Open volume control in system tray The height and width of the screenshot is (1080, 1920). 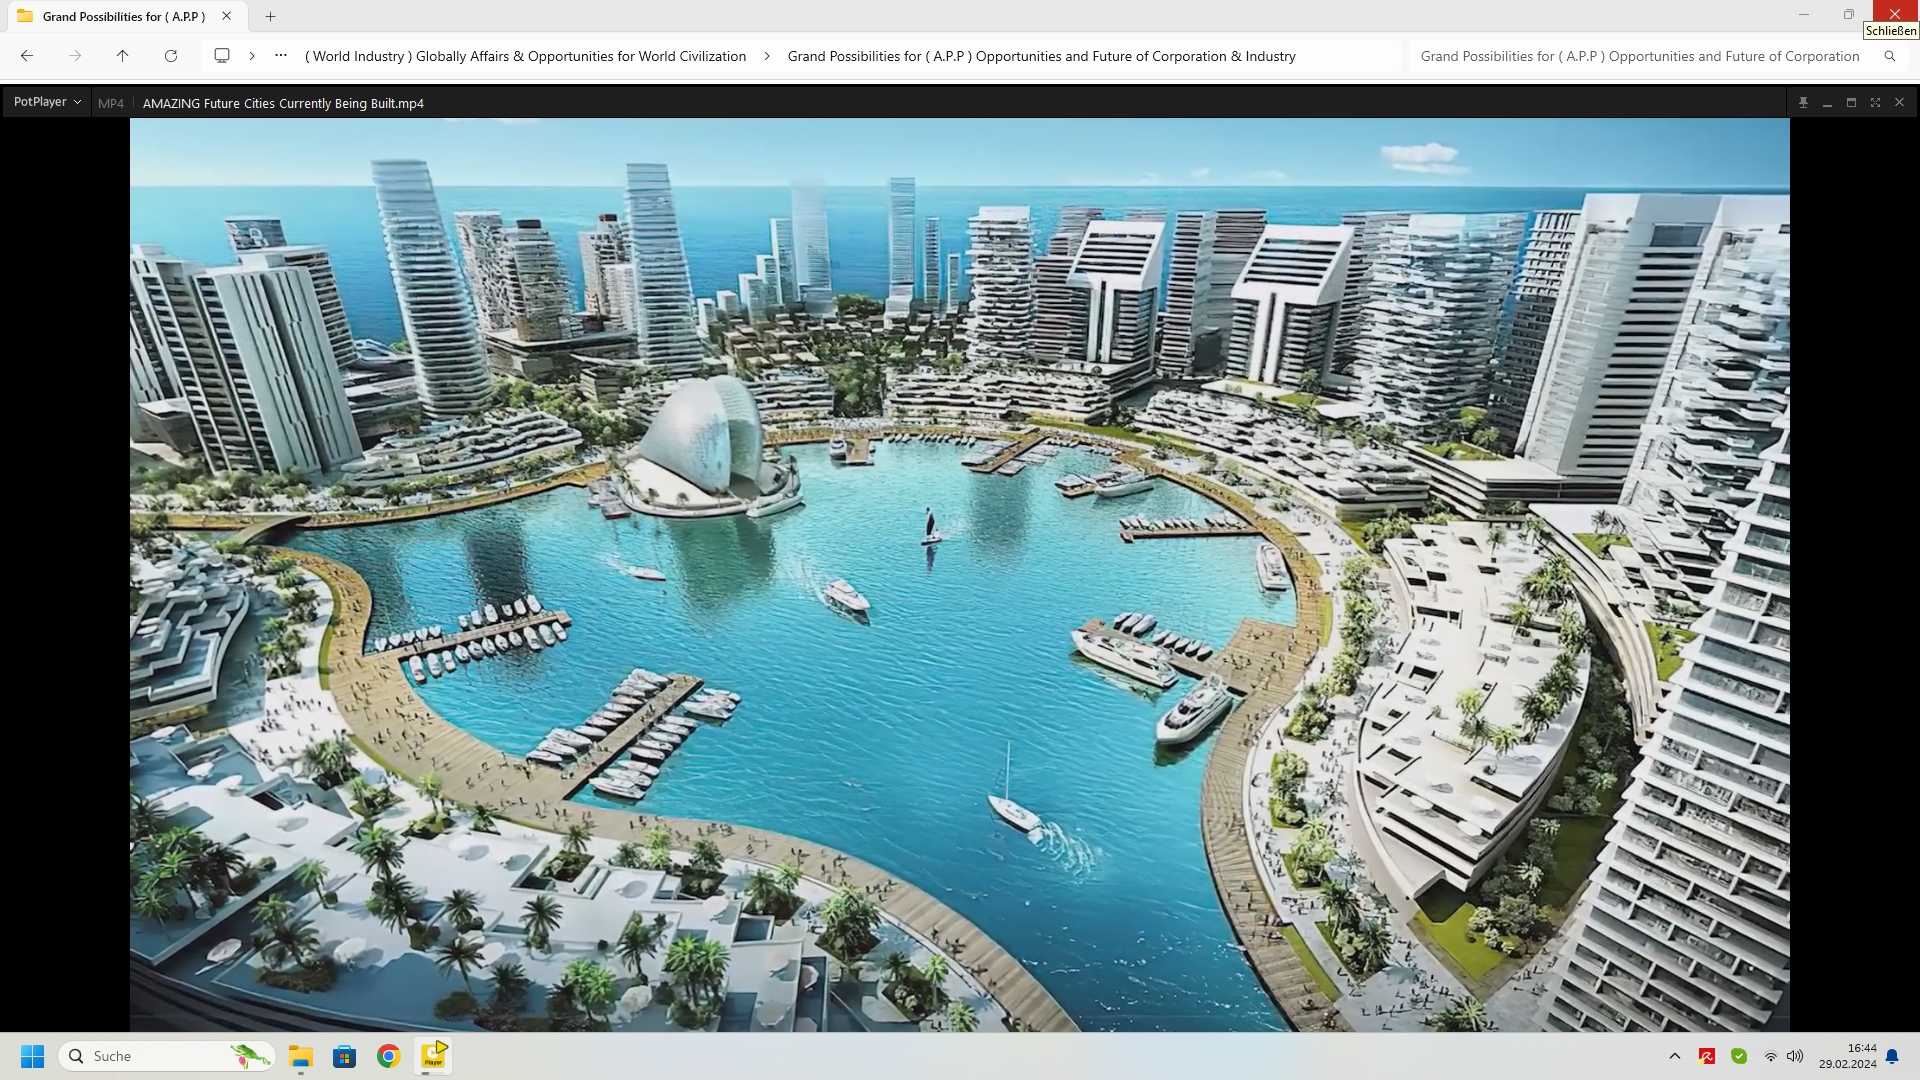point(1795,1056)
